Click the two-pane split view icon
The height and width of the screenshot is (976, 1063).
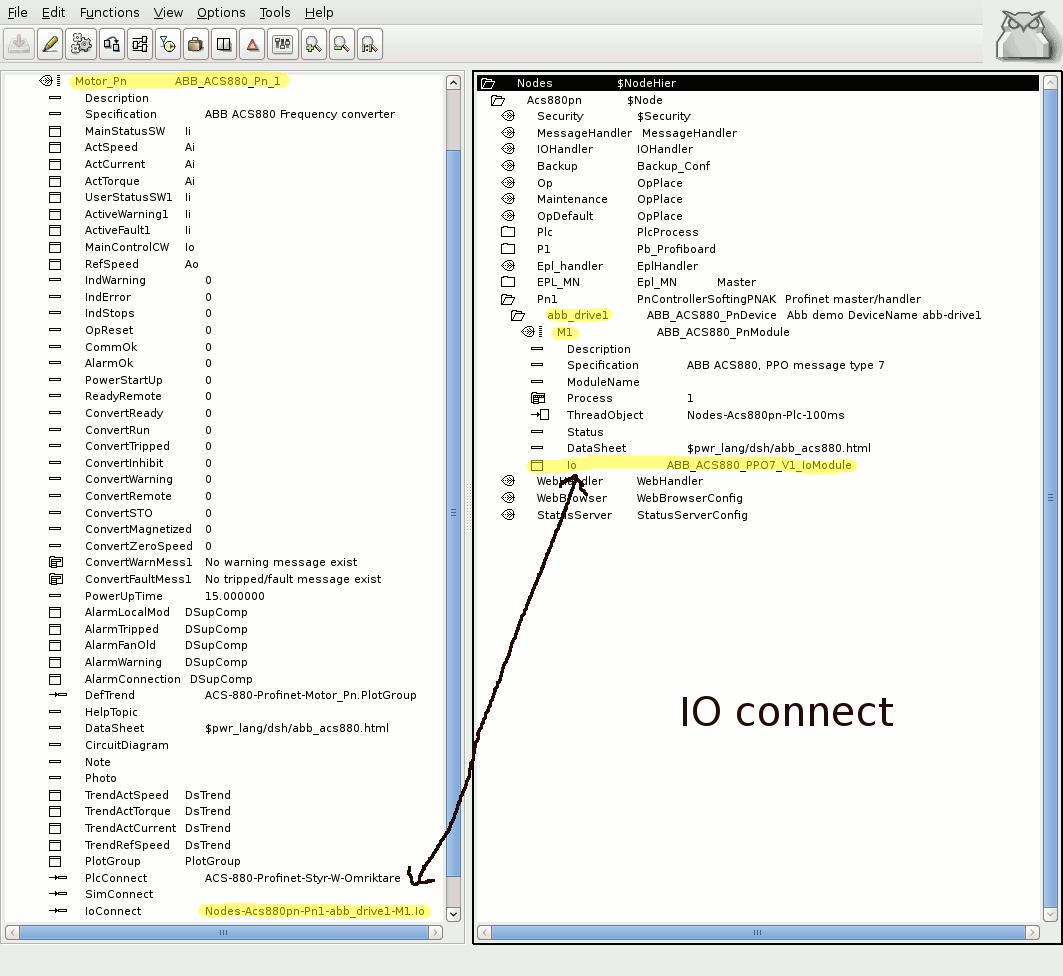point(224,45)
